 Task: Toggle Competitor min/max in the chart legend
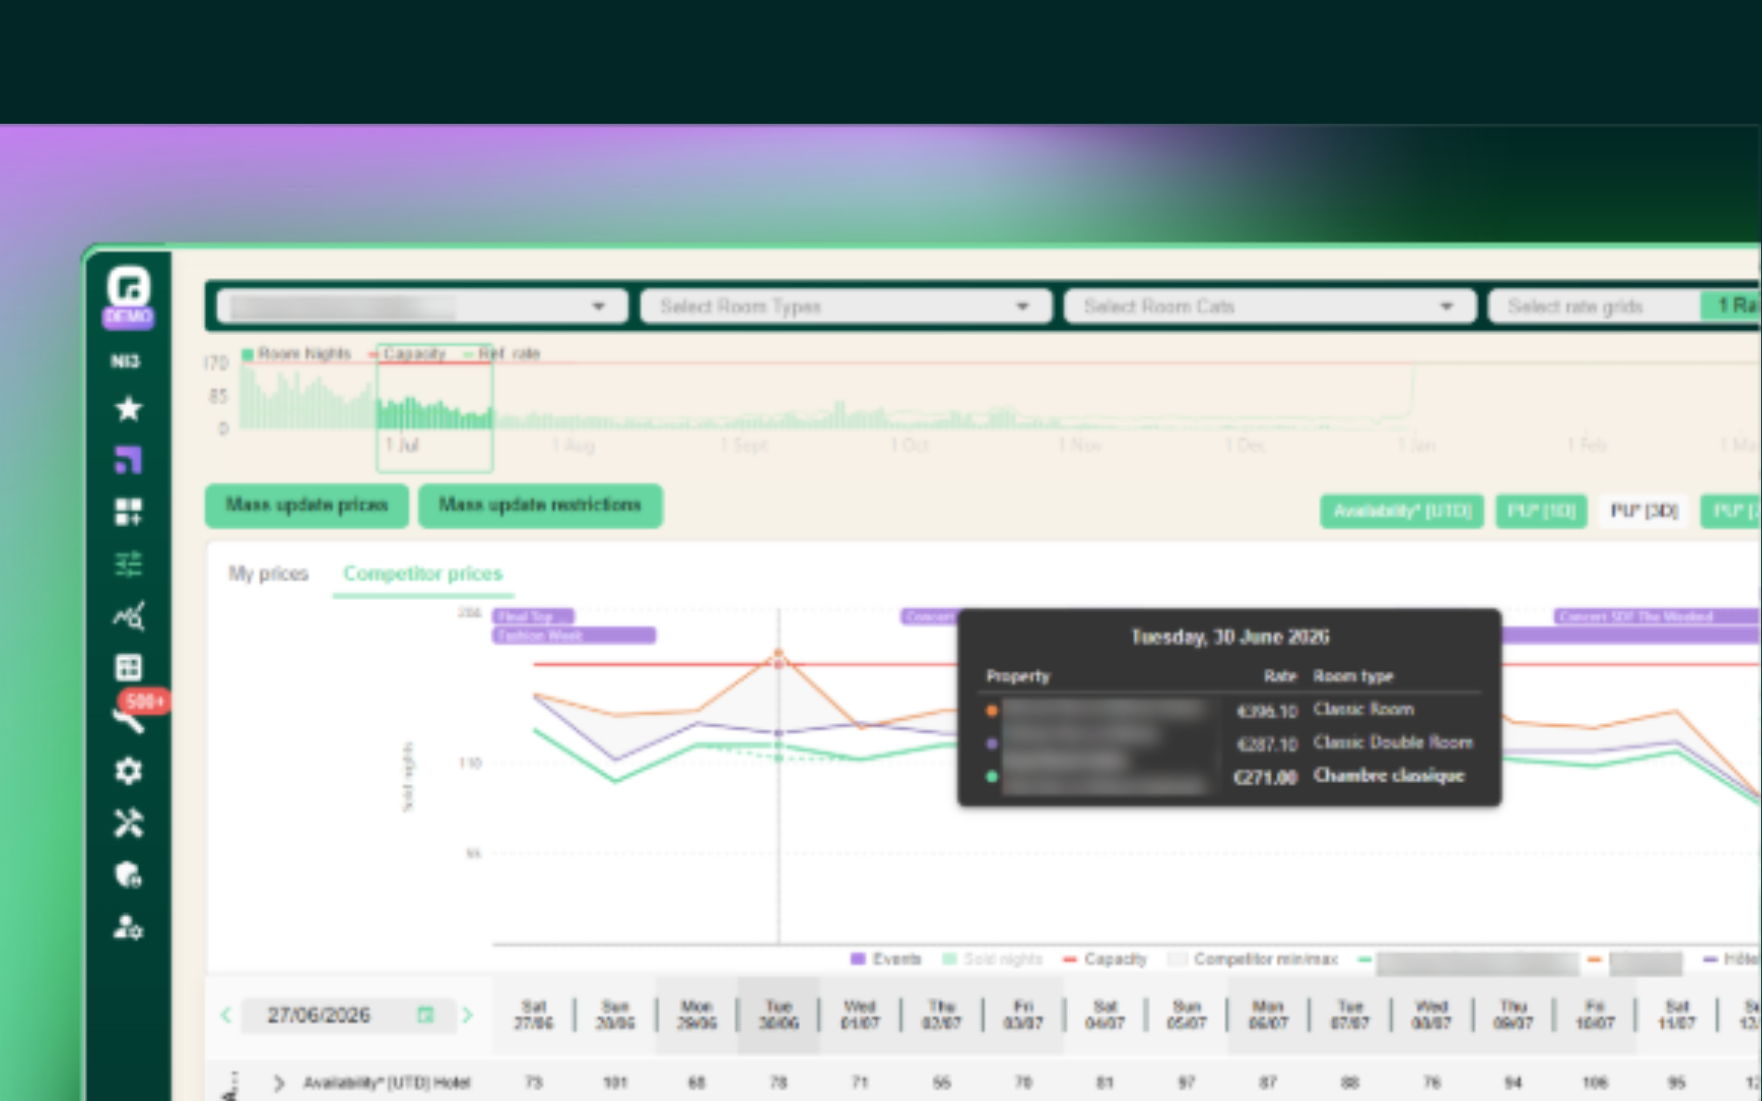pyautogui.click(x=1254, y=959)
